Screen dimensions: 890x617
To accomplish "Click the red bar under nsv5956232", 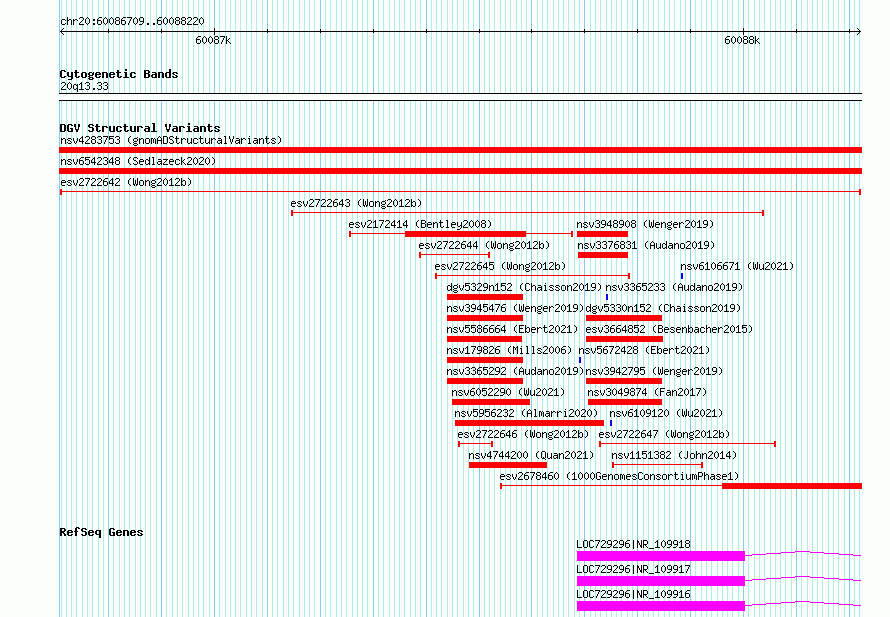I will tap(530, 423).
